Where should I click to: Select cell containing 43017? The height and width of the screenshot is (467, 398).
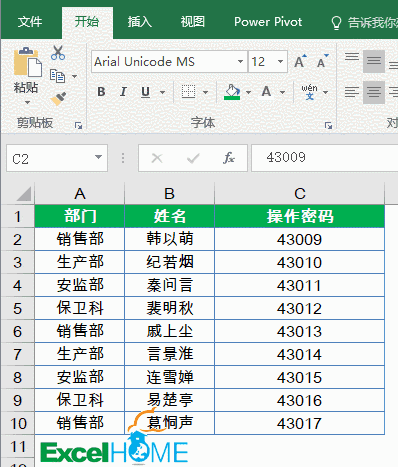tap(300, 423)
